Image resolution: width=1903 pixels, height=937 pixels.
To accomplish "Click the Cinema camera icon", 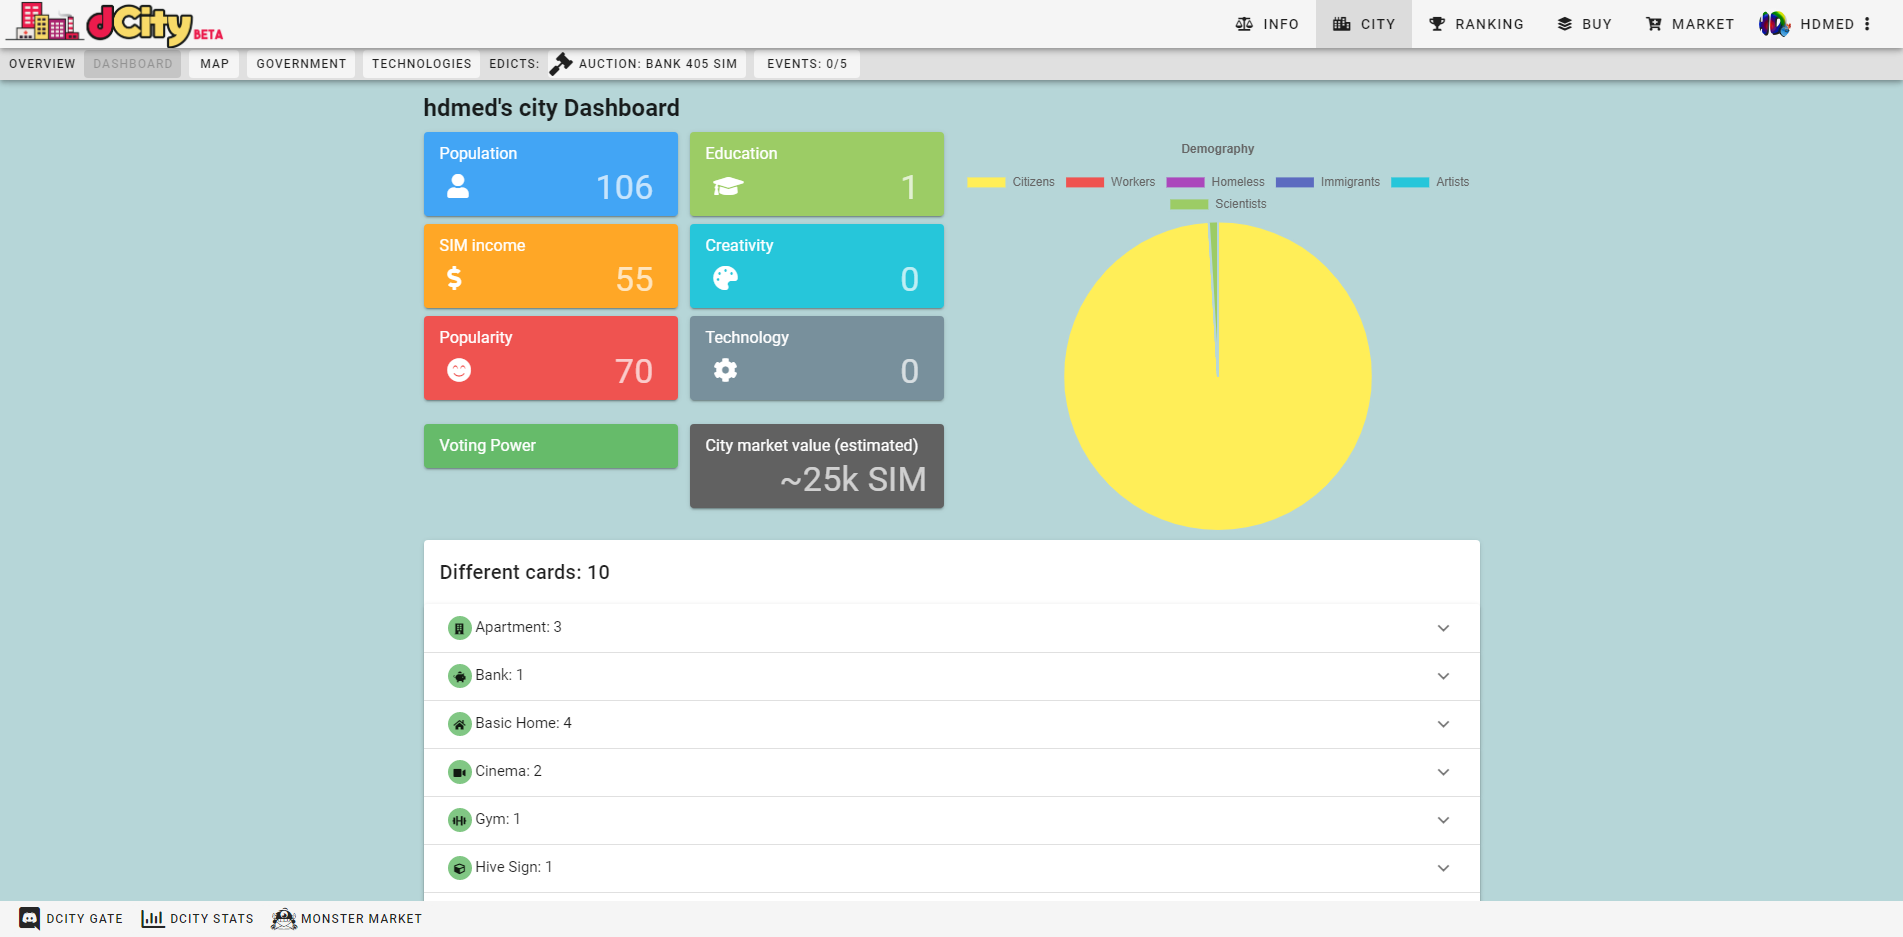I will point(459,772).
